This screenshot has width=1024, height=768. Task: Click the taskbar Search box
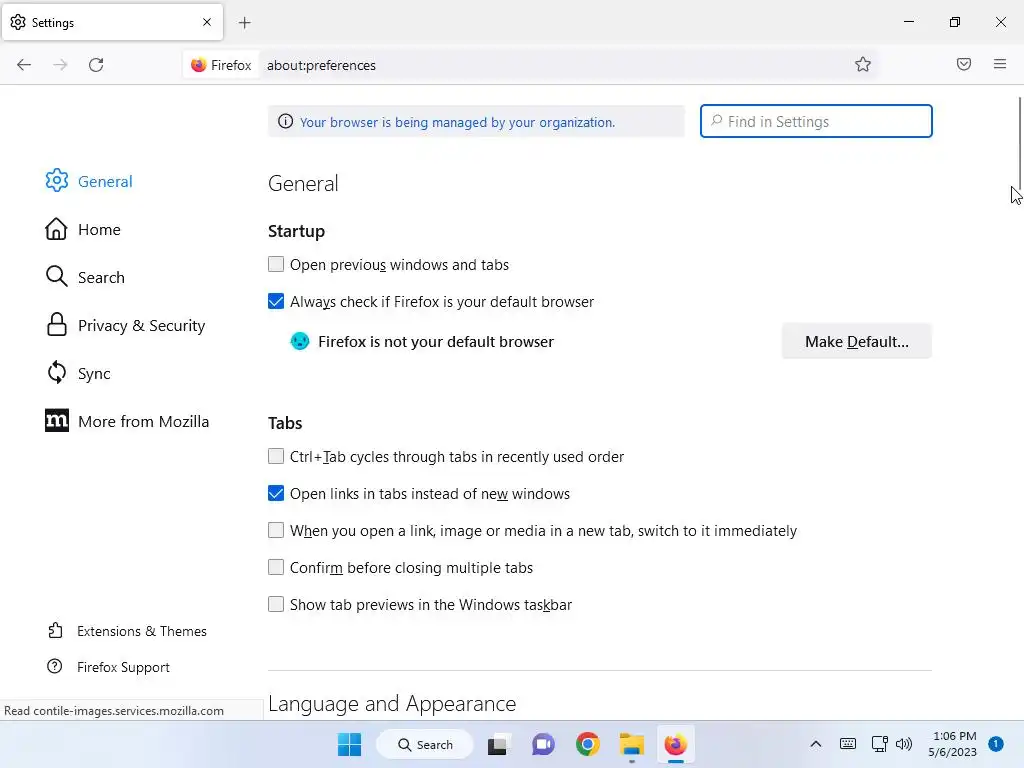click(x=425, y=744)
